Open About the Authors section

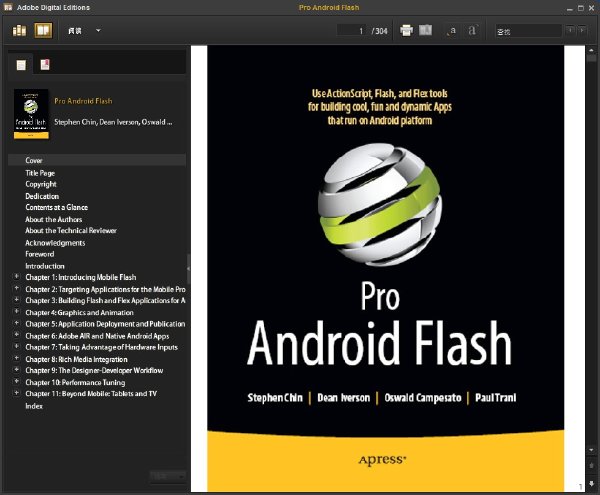(x=54, y=219)
